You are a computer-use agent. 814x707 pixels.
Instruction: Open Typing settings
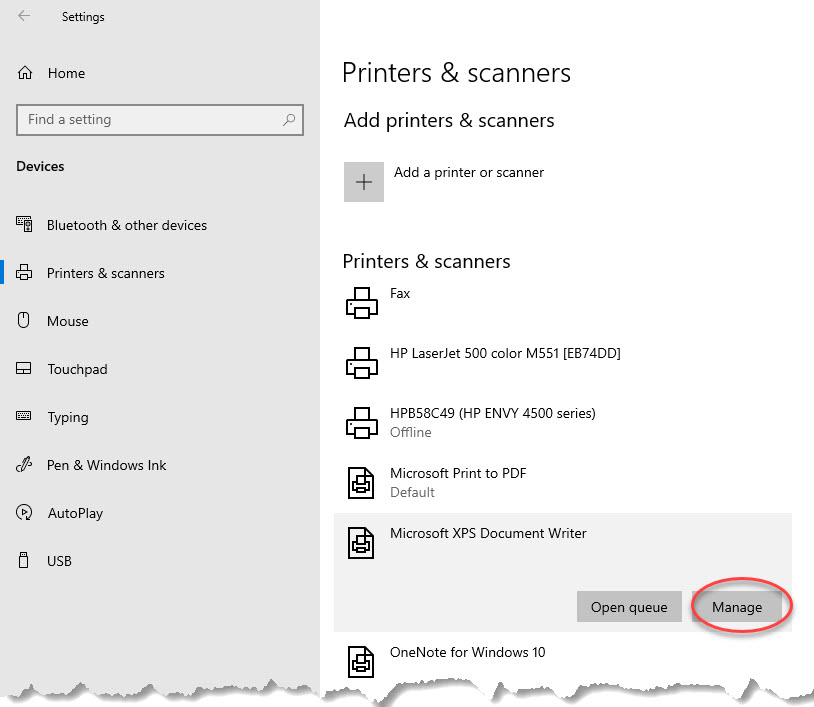pos(68,418)
